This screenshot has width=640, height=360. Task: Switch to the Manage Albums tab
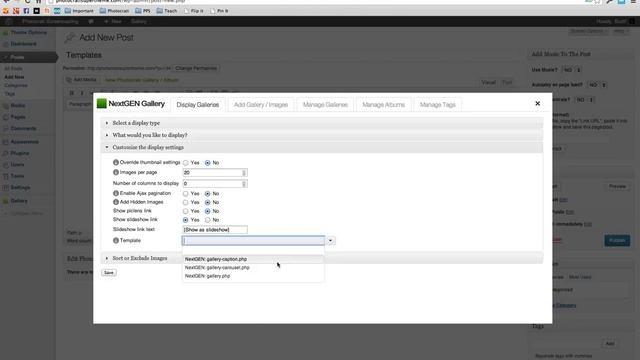[384, 105]
